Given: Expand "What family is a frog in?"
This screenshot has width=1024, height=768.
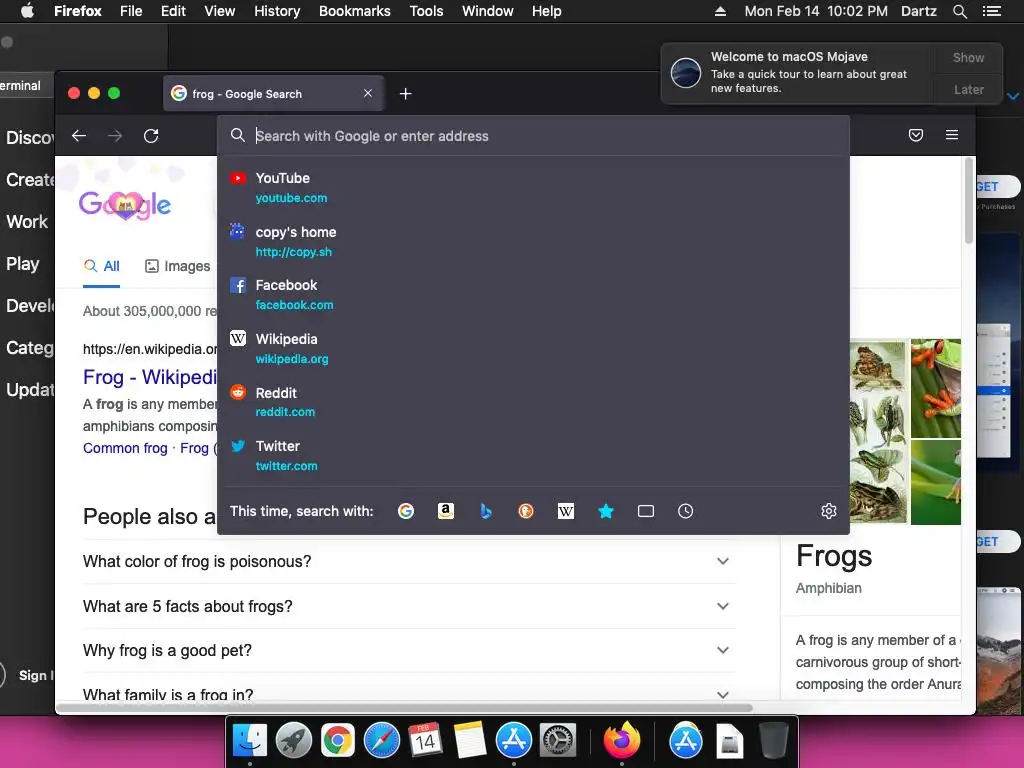Looking at the screenshot, I should [409, 692].
